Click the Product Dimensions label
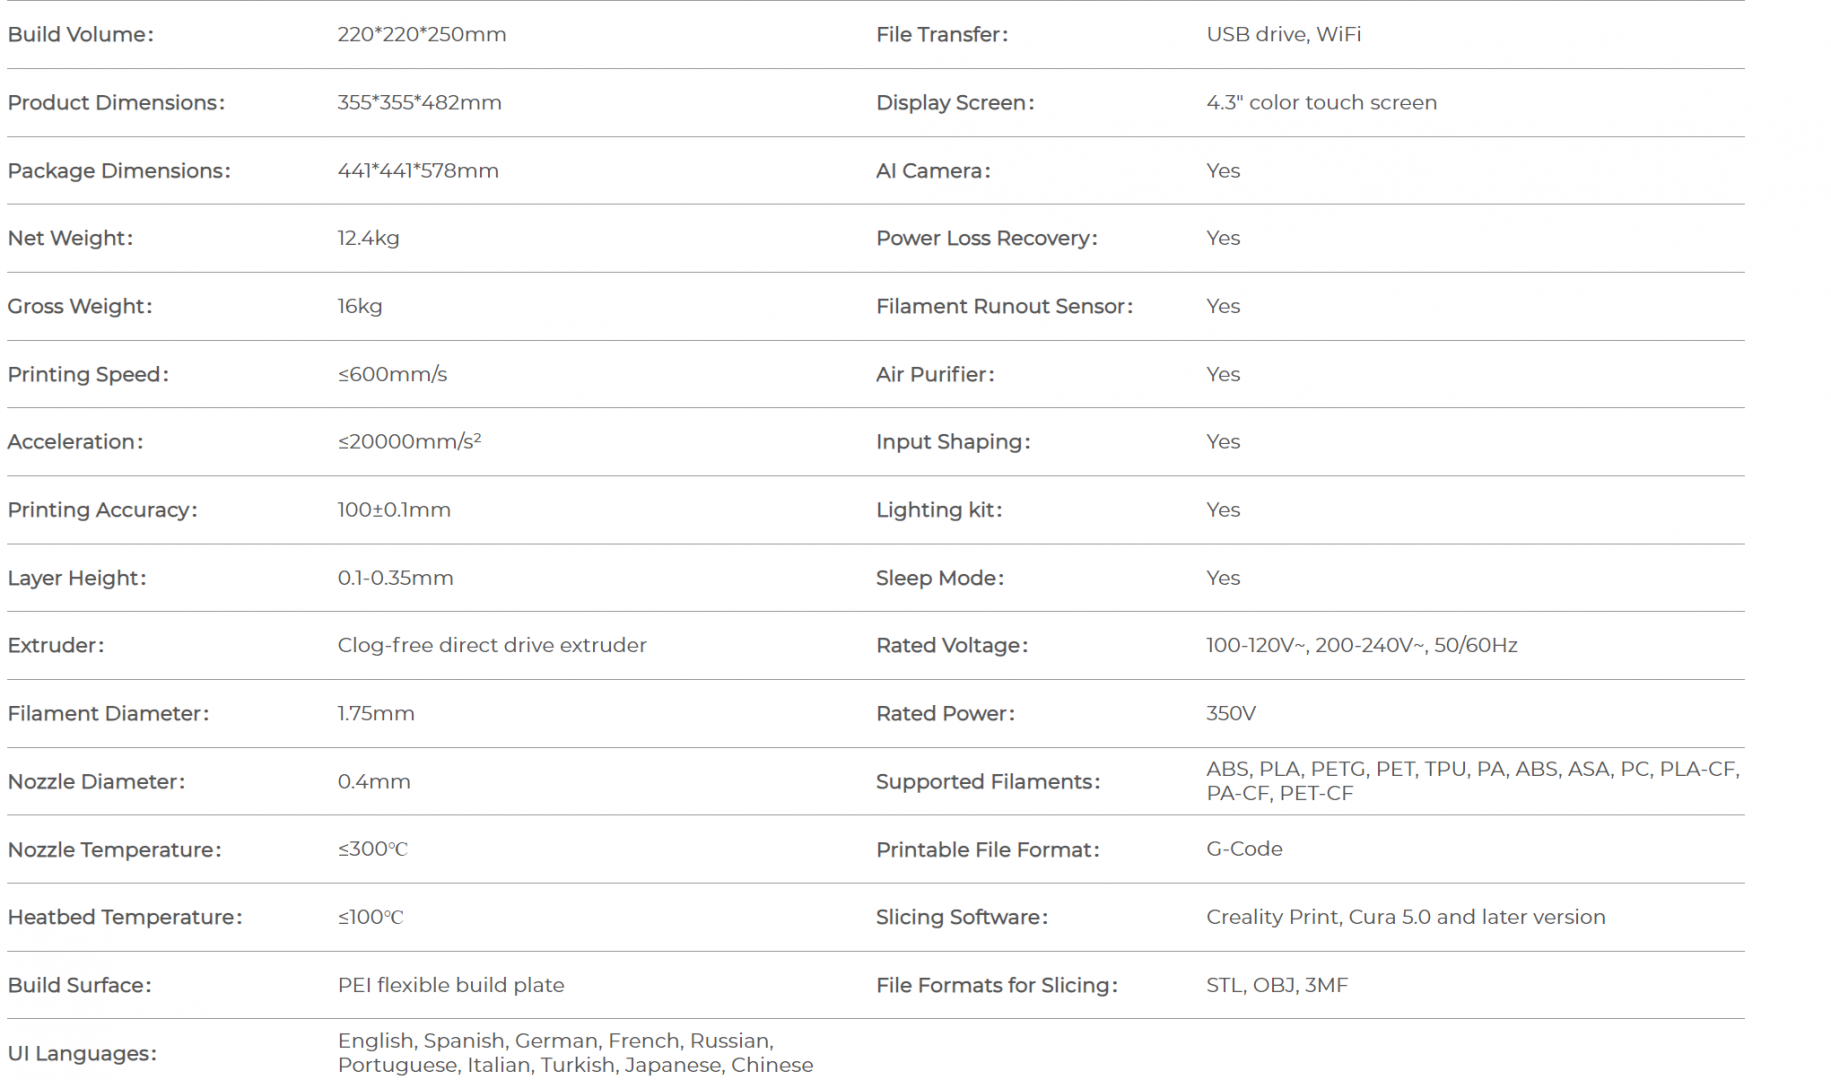1831x1080 pixels. [x=116, y=102]
